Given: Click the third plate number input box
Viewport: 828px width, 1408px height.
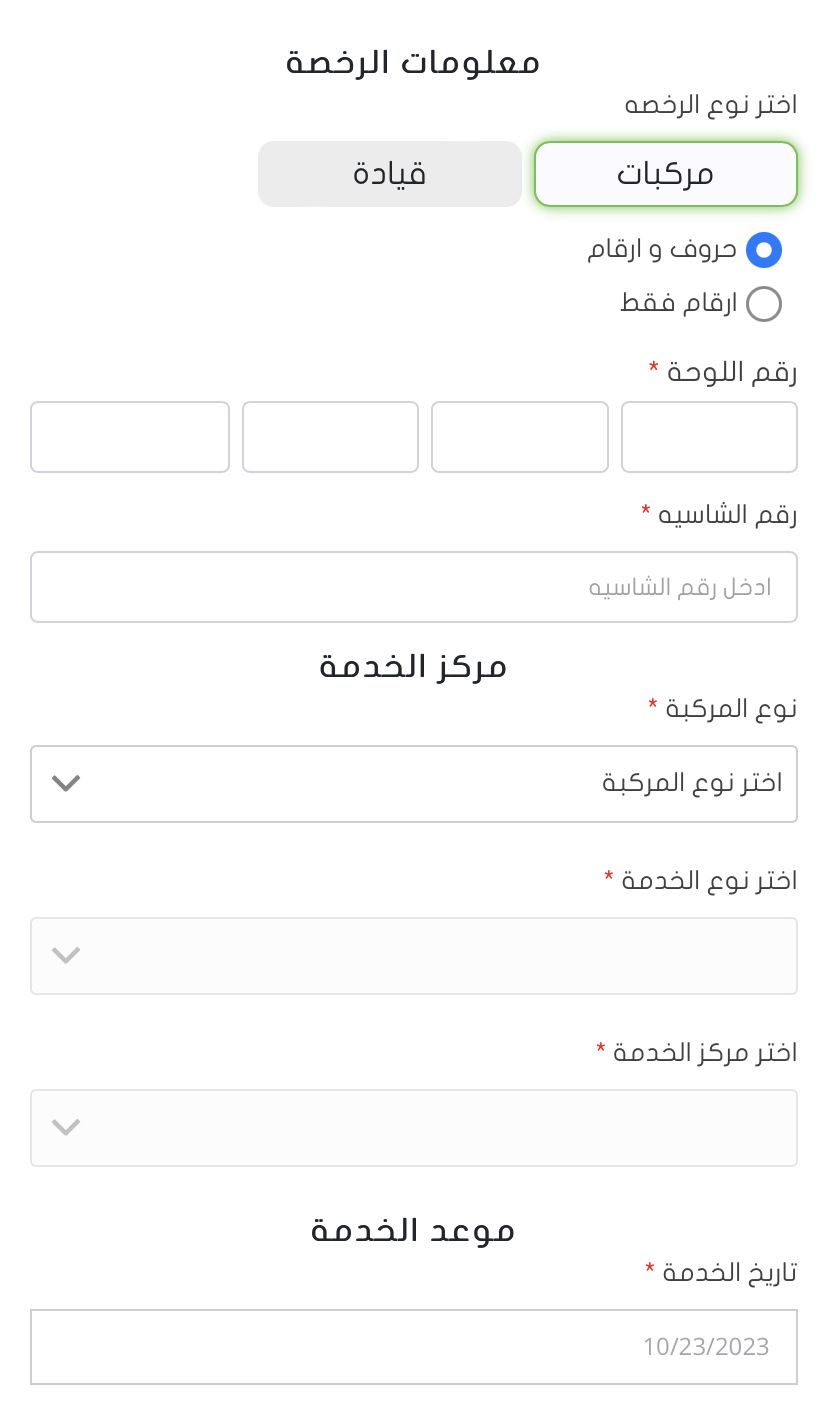Looking at the screenshot, I should coord(330,437).
